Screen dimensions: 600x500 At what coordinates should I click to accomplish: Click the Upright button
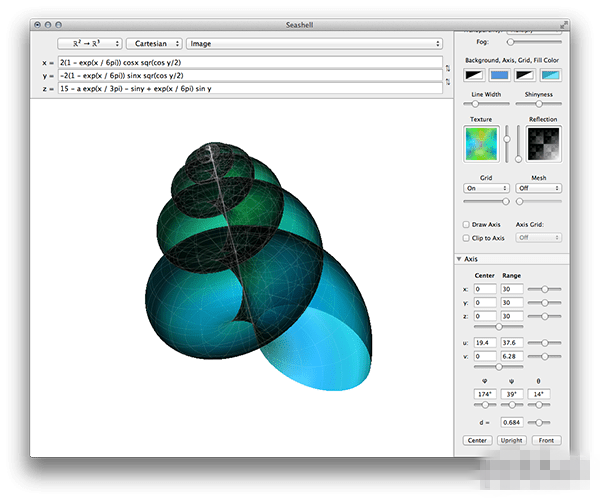click(x=512, y=440)
